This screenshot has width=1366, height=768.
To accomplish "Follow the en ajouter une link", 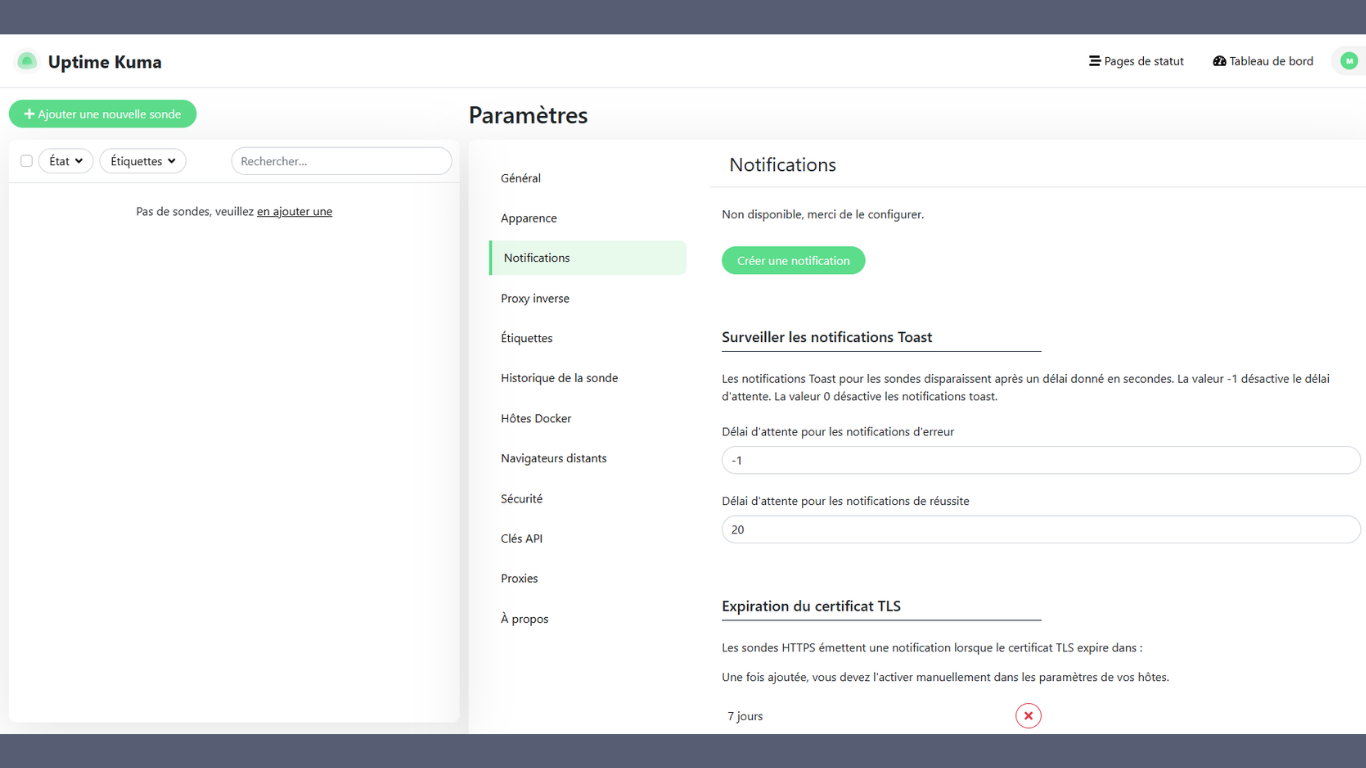I will coord(294,211).
